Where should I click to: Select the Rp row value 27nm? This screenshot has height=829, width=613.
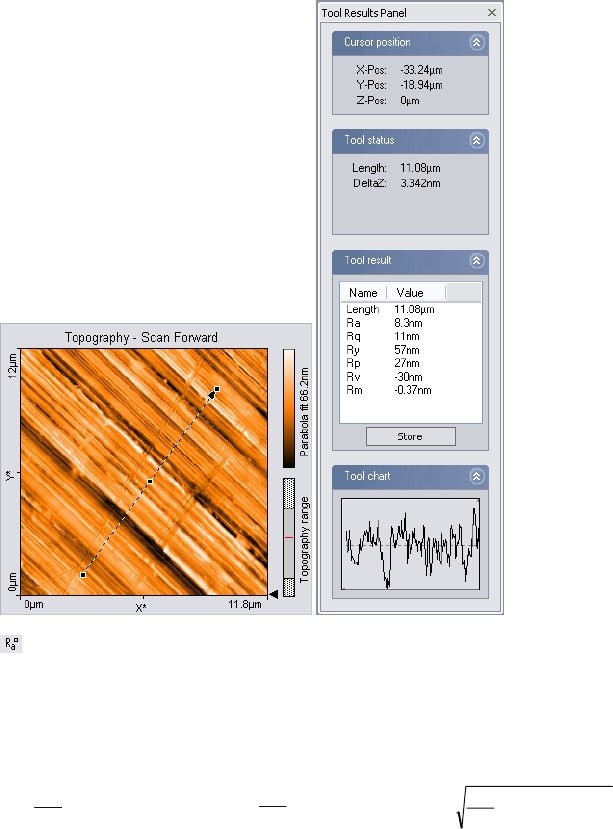pos(407,363)
